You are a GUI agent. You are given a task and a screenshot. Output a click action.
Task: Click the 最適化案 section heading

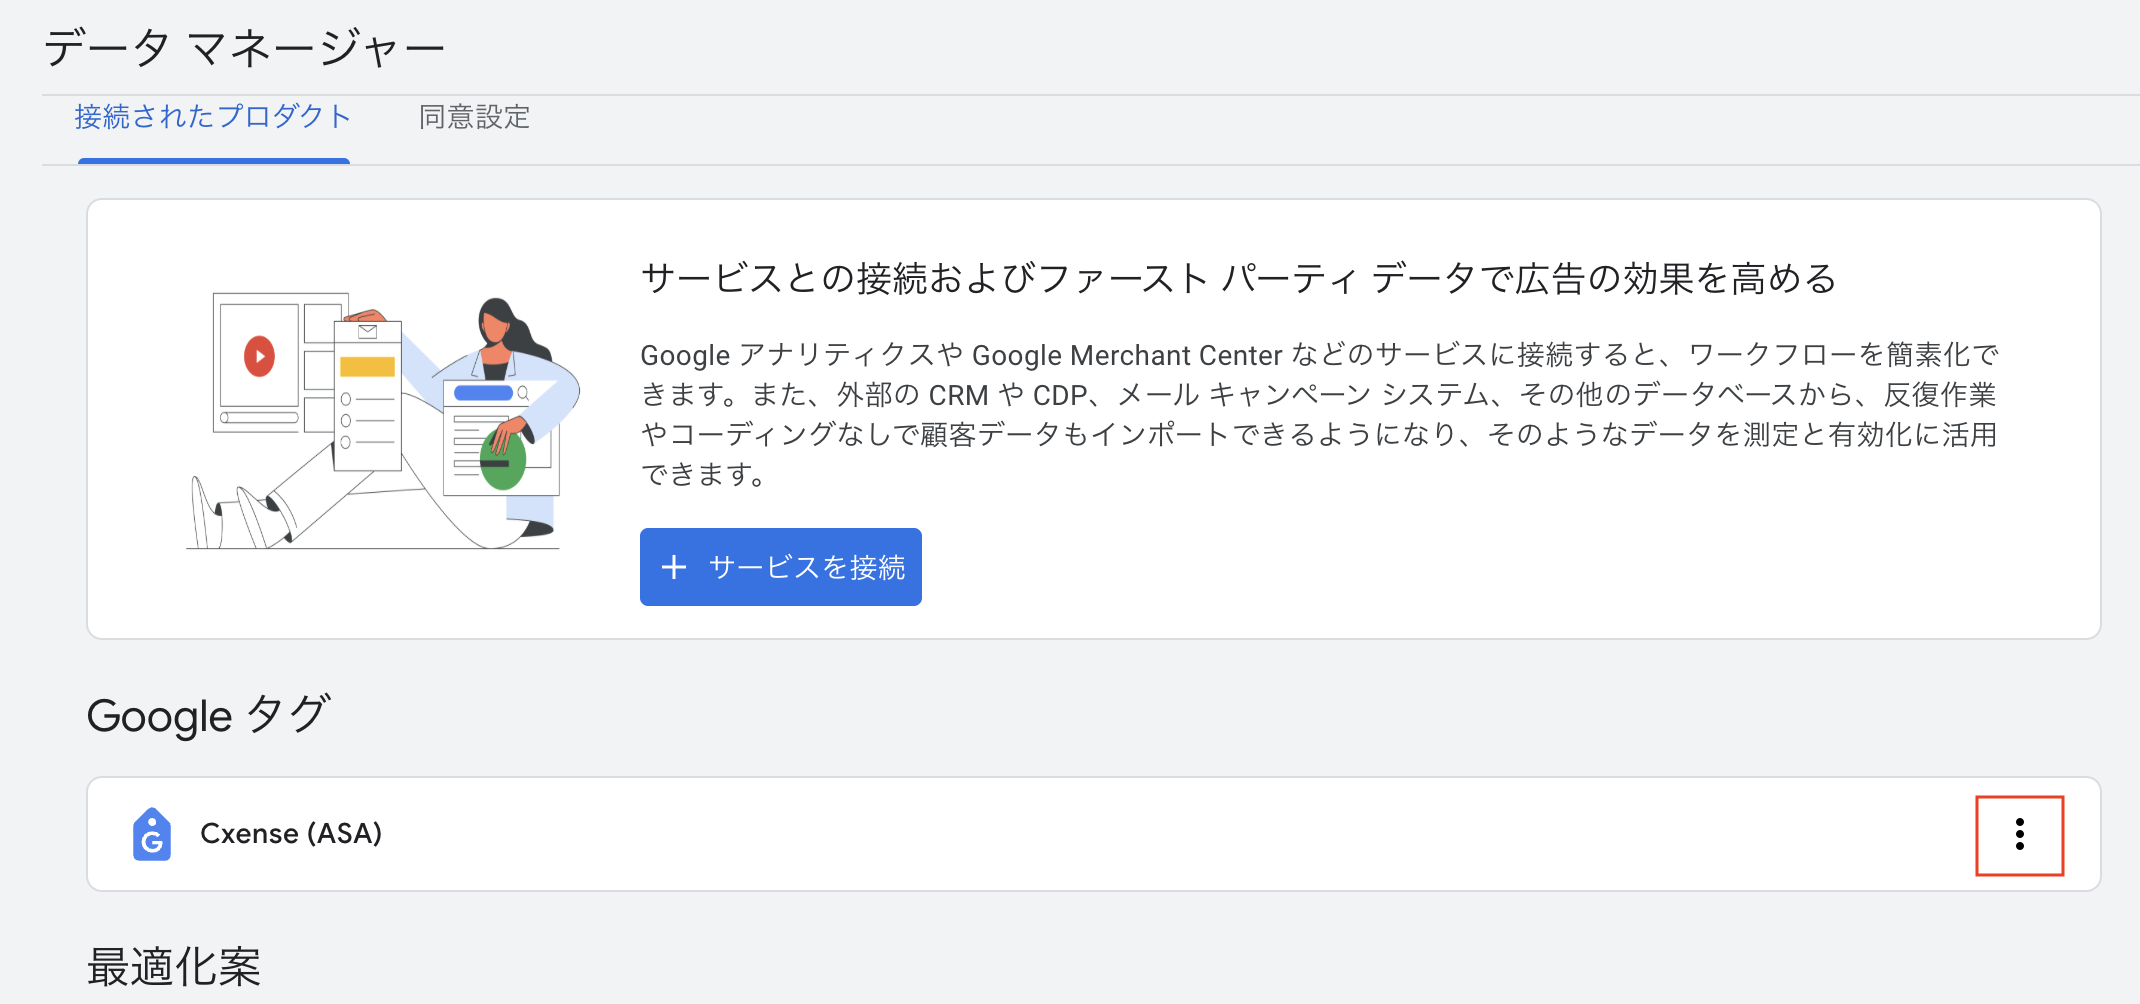[x=174, y=967]
